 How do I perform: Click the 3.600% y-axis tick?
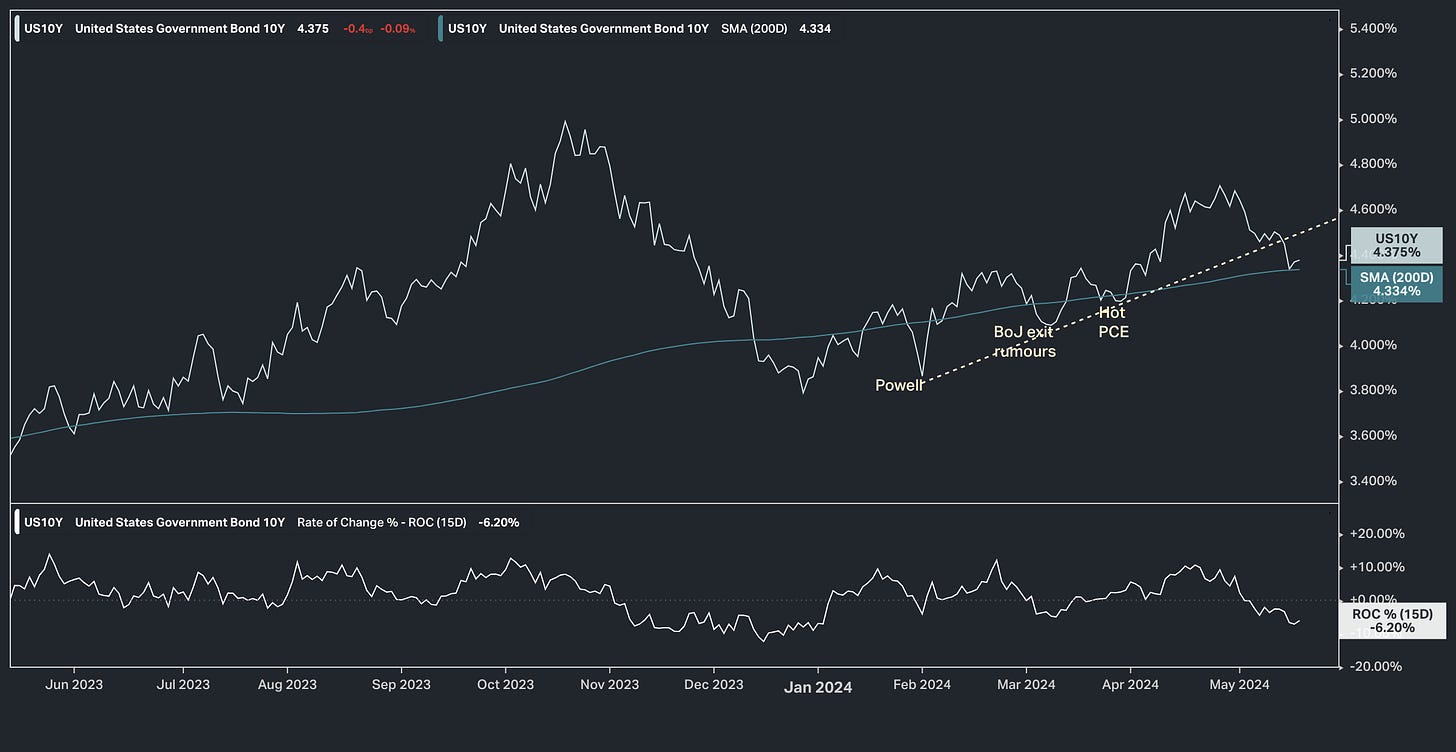coord(1372,436)
